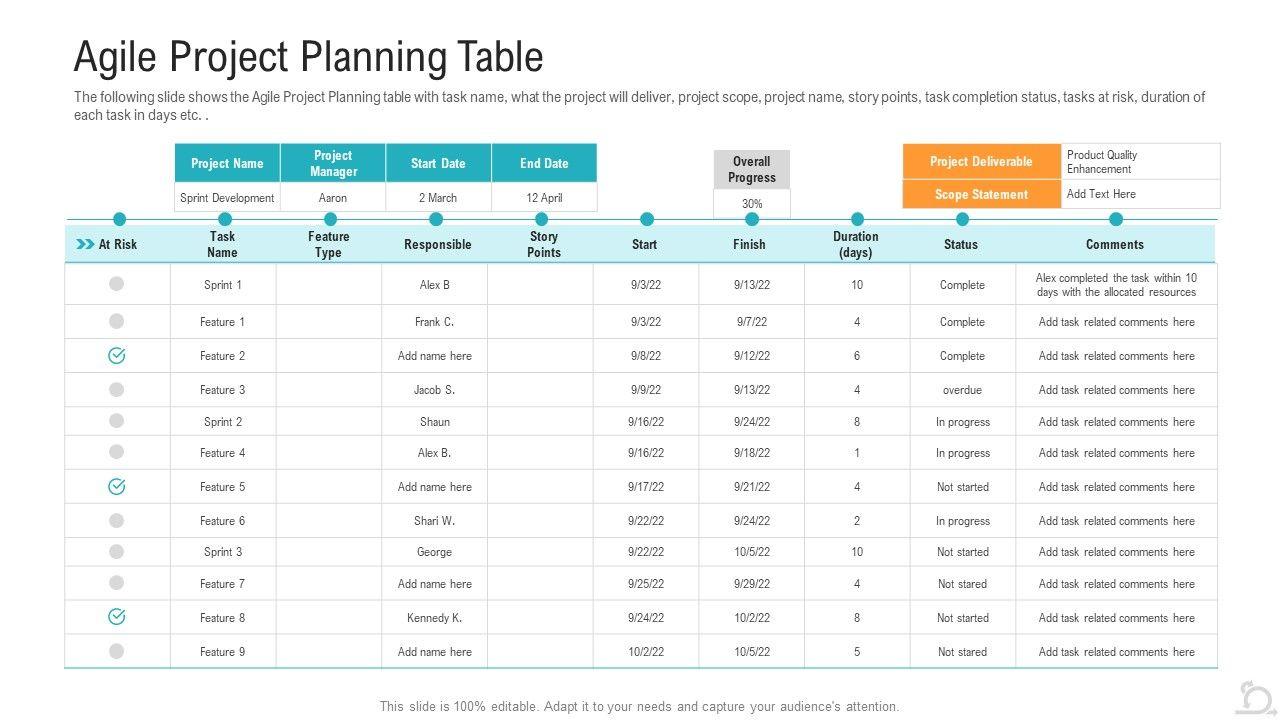Viewport: 1280px width, 720px height.
Task: Select the Project Manager header cell
Action: pos(333,163)
